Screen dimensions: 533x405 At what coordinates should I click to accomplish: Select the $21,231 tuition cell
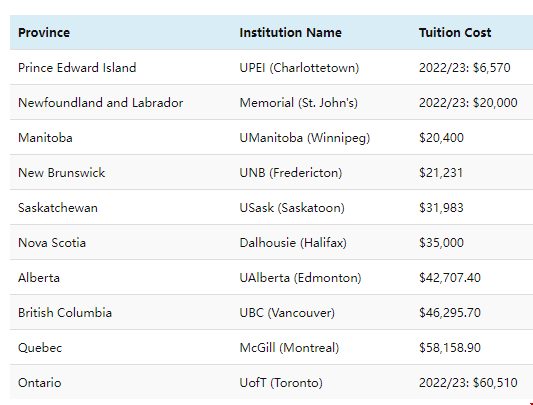pyautogui.click(x=441, y=173)
